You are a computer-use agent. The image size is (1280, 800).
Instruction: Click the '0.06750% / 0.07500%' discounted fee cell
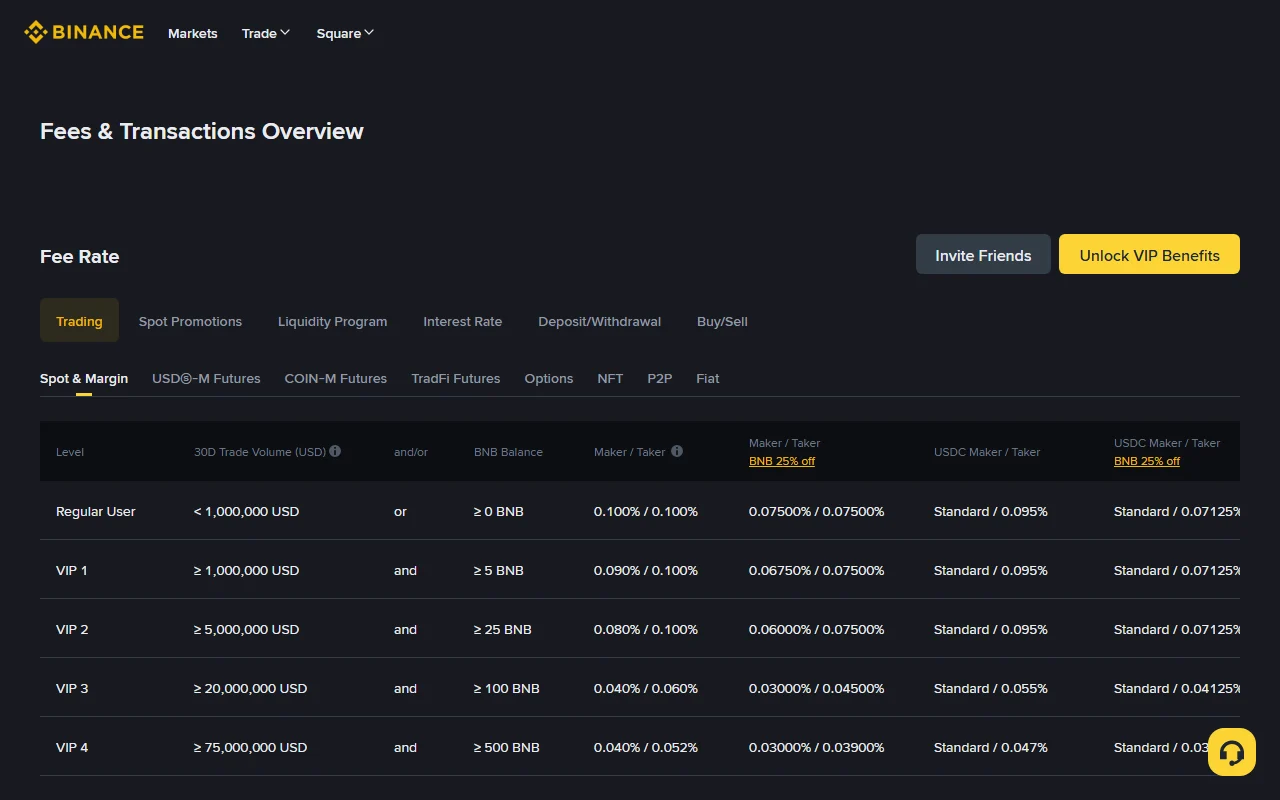(x=817, y=570)
